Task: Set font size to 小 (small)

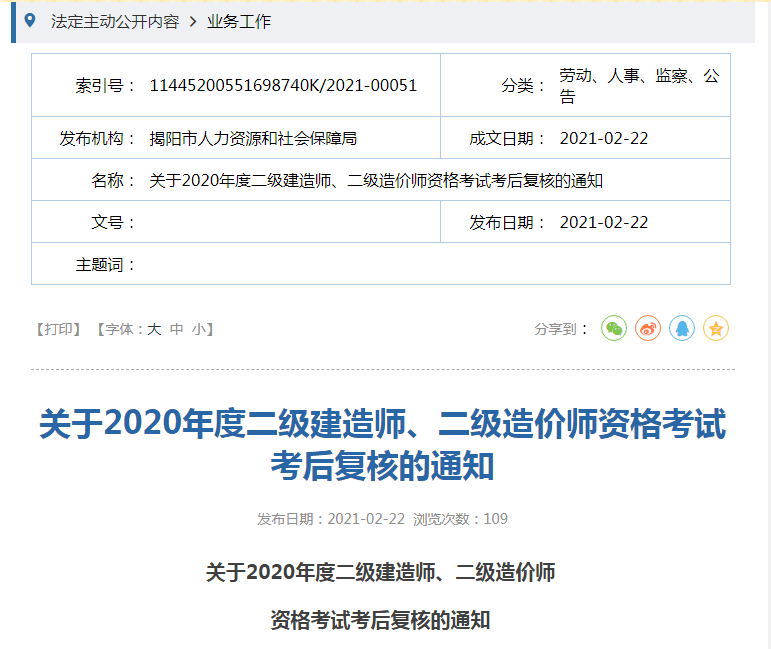Action: coord(199,329)
